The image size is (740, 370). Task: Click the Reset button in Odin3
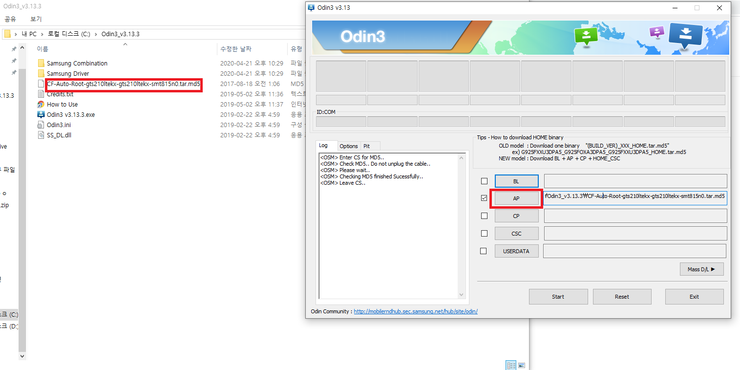coord(622,297)
